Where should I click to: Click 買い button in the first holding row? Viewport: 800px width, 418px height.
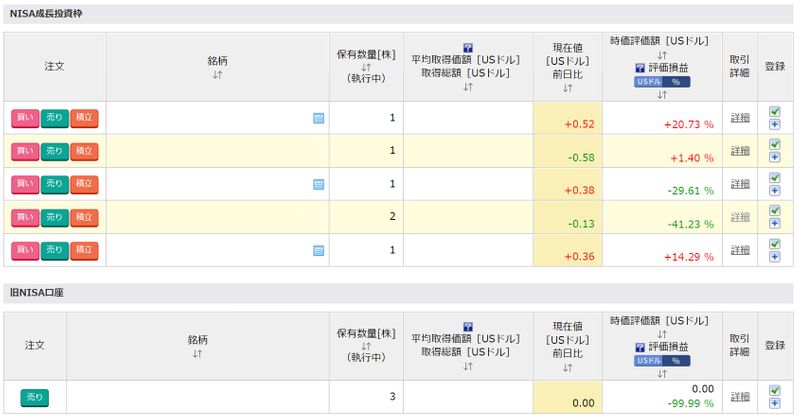[x=25, y=118]
